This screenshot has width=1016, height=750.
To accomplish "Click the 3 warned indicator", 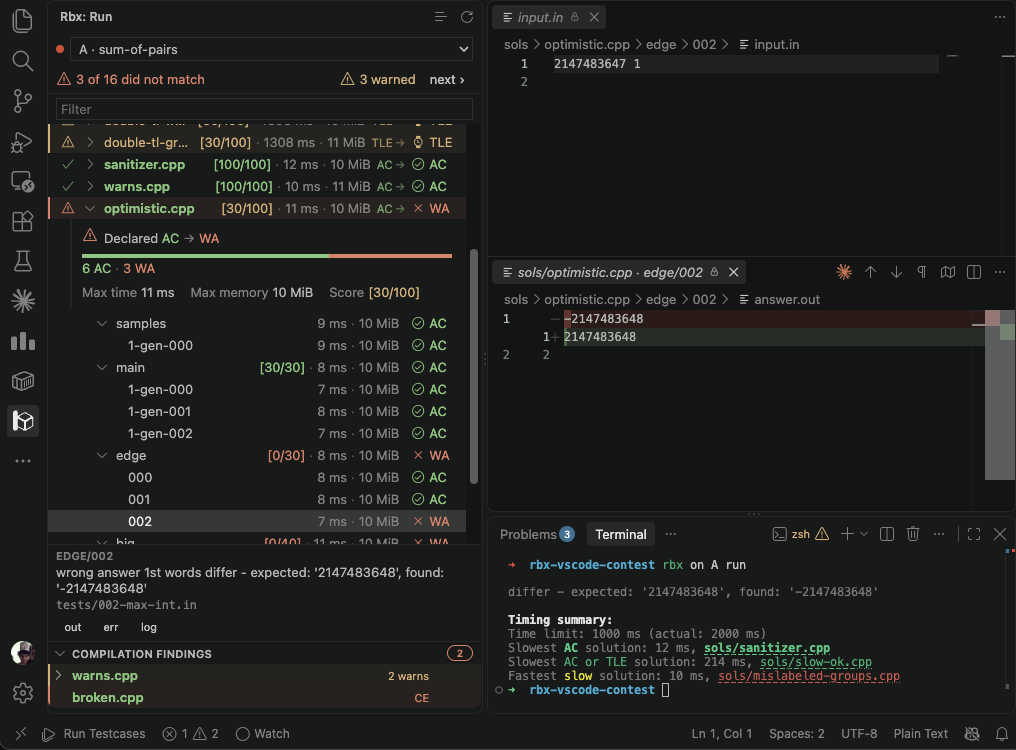I will tap(378, 80).
